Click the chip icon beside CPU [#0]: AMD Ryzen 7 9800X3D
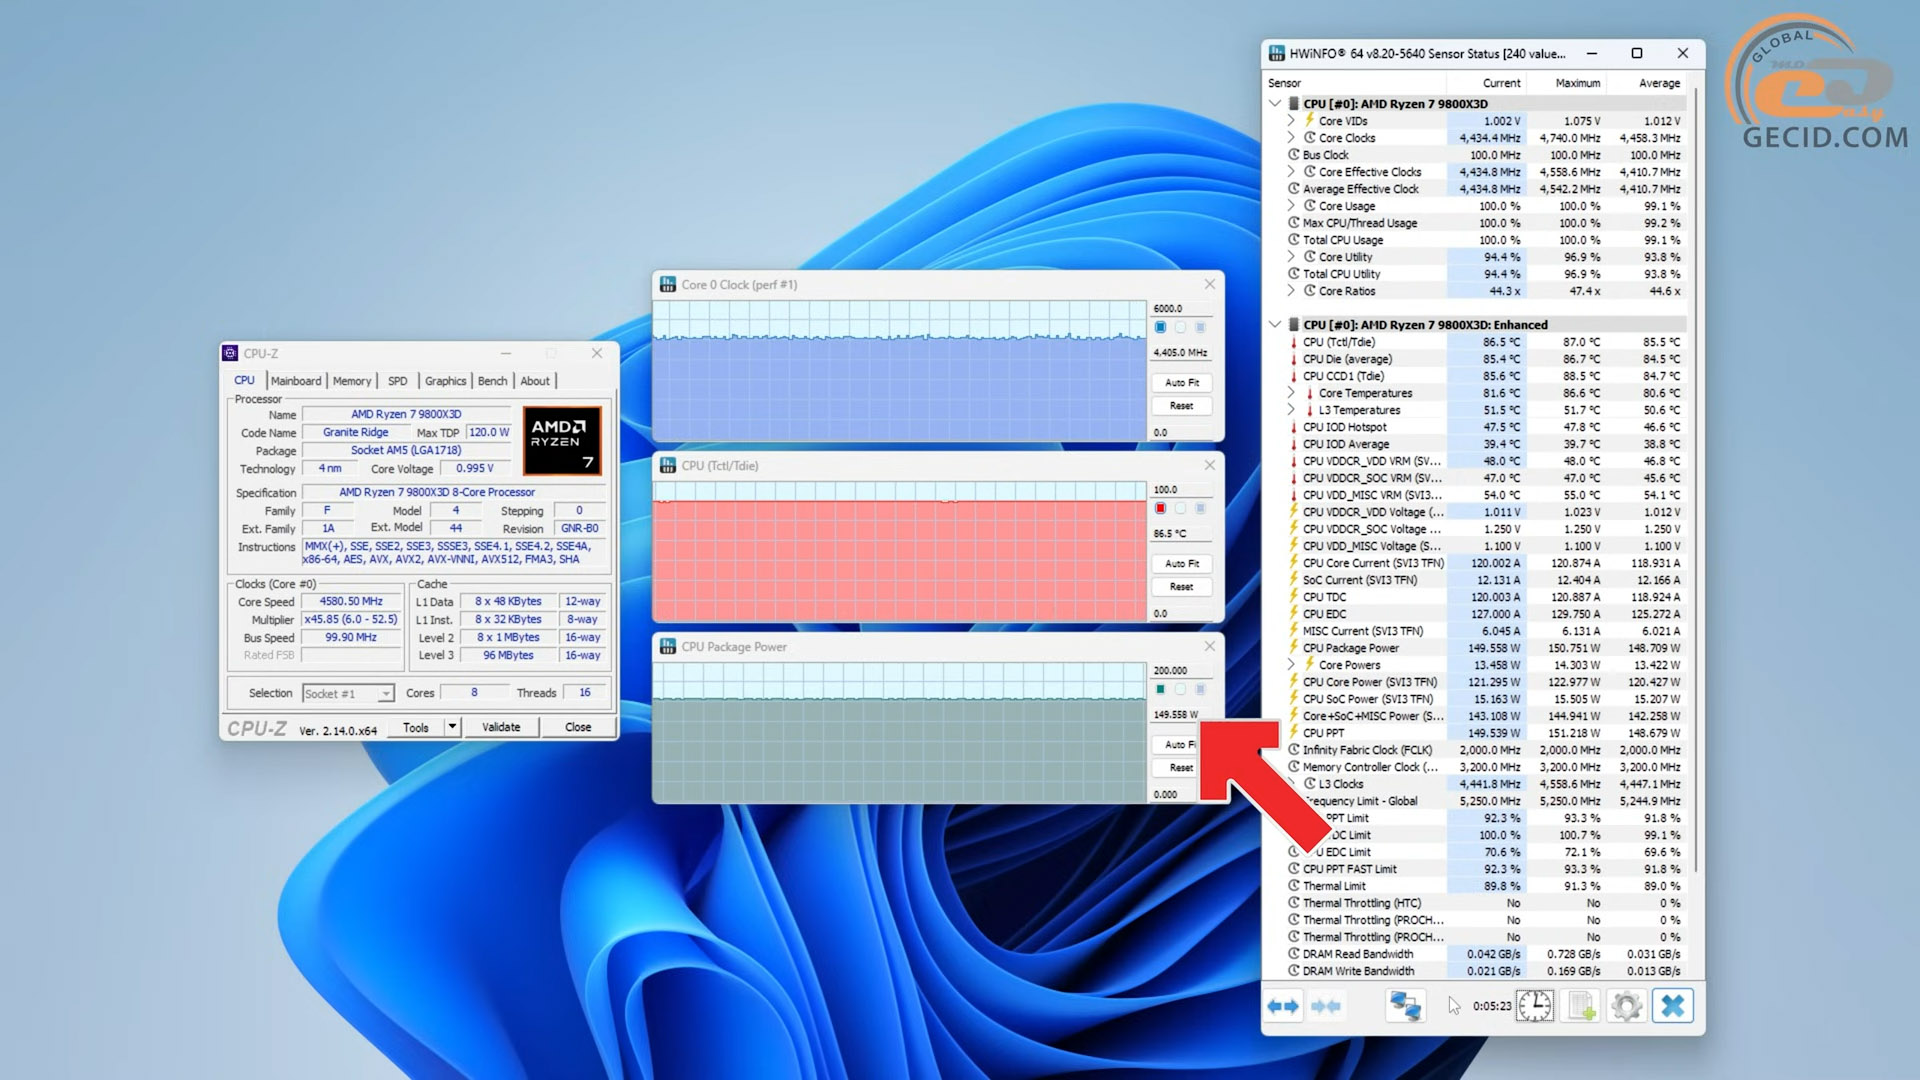 [x=1294, y=104]
